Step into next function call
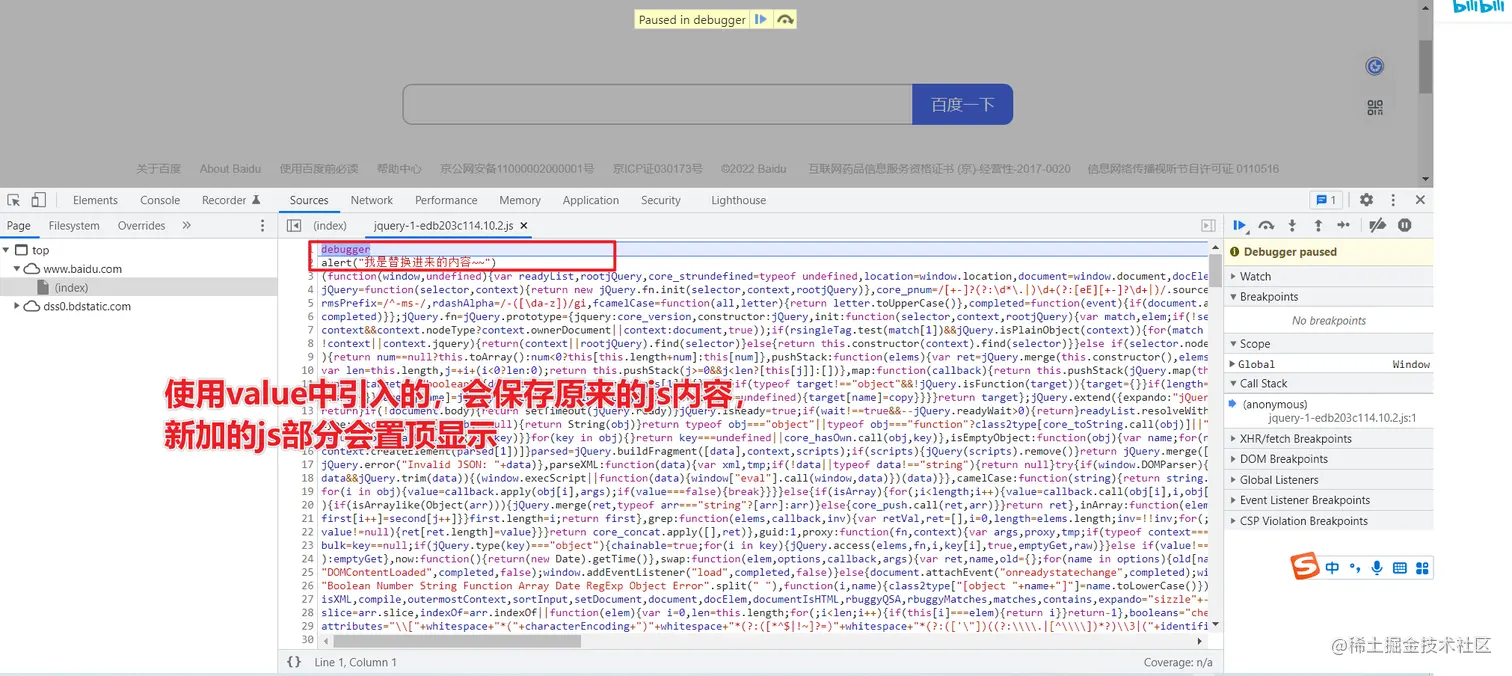The image size is (1512, 676). (x=1292, y=226)
